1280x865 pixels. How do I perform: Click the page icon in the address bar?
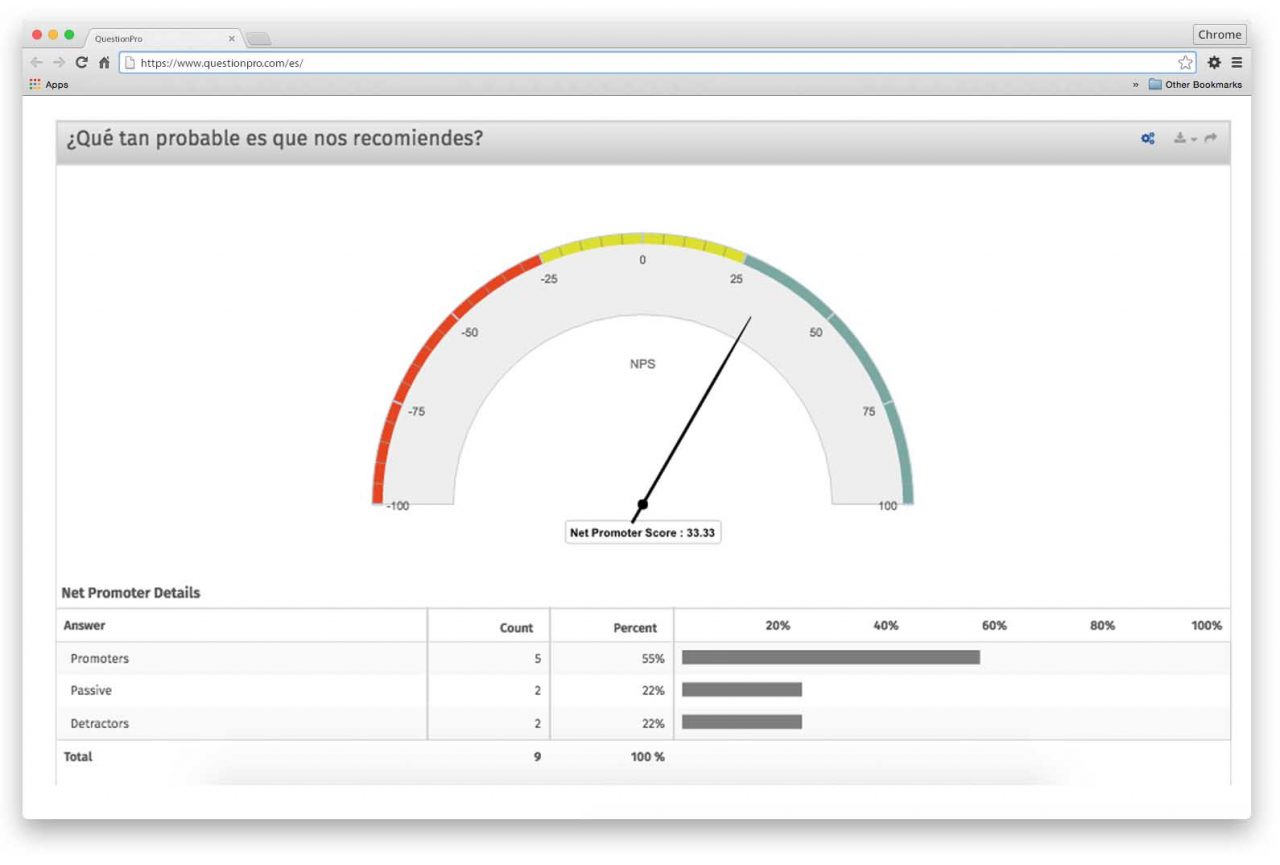pos(130,61)
